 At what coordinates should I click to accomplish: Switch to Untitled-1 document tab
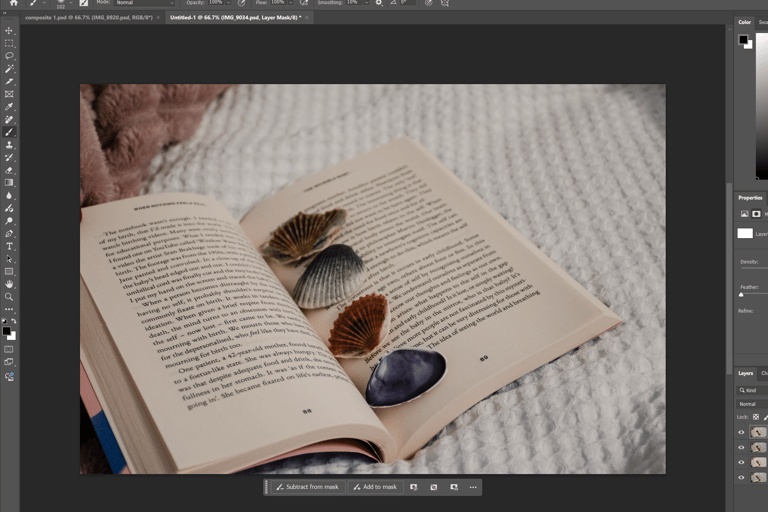(x=235, y=18)
